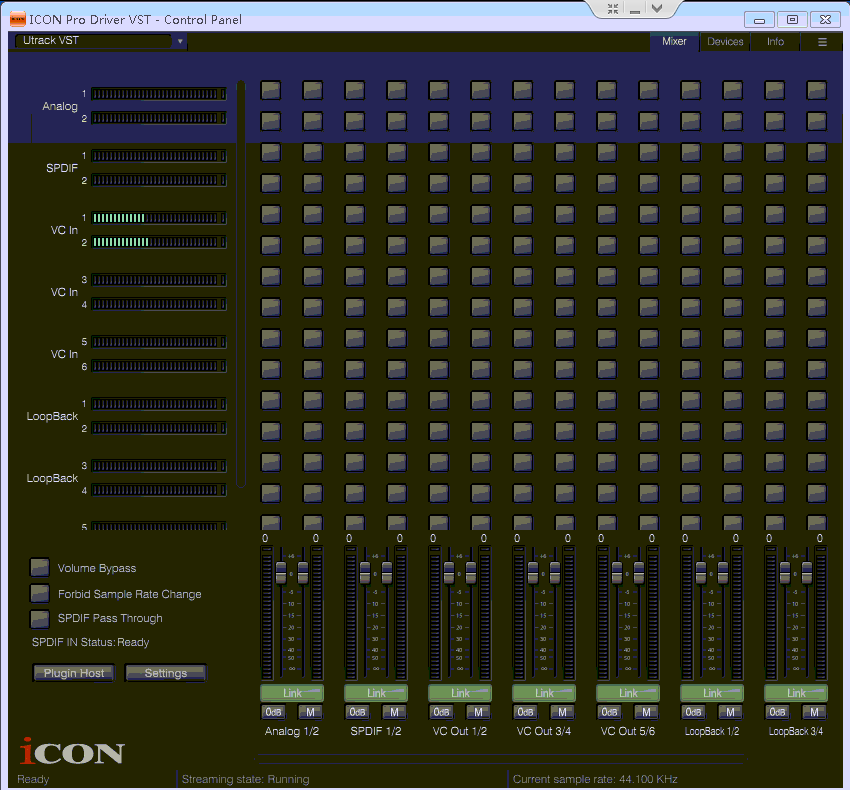
Task: Toggle Link for LoopBack 3/4 channels
Action: pos(796,693)
